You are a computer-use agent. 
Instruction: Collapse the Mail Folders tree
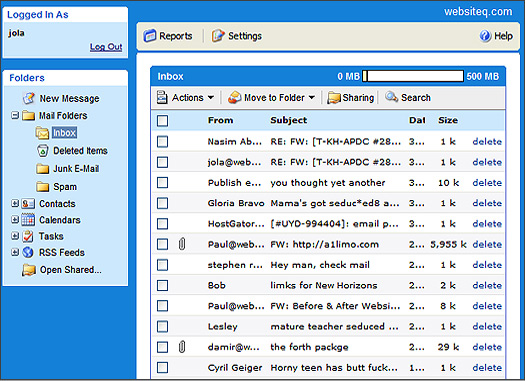(15, 116)
